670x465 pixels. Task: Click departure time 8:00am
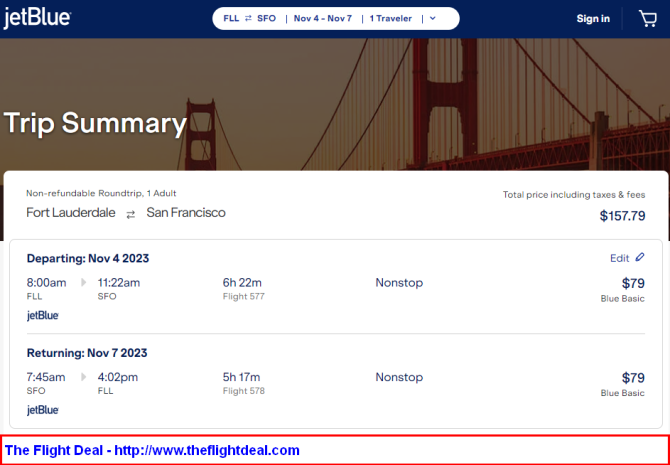pos(47,283)
